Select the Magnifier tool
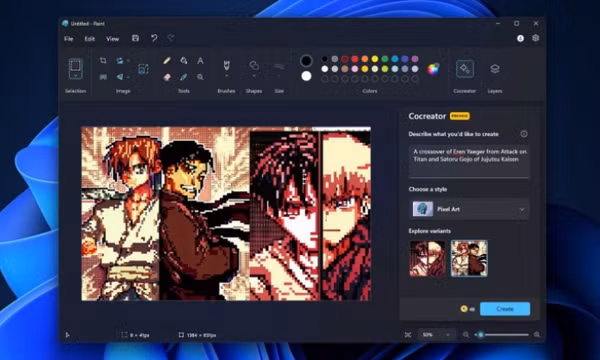The height and width of the screenshot is (360, 600). pyautogui.click(x=200, y=77)
